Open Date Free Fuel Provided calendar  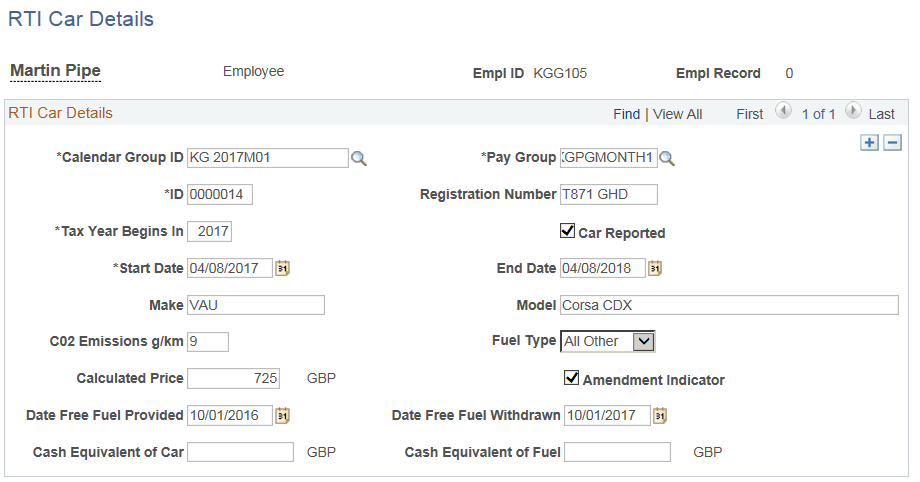282,415
